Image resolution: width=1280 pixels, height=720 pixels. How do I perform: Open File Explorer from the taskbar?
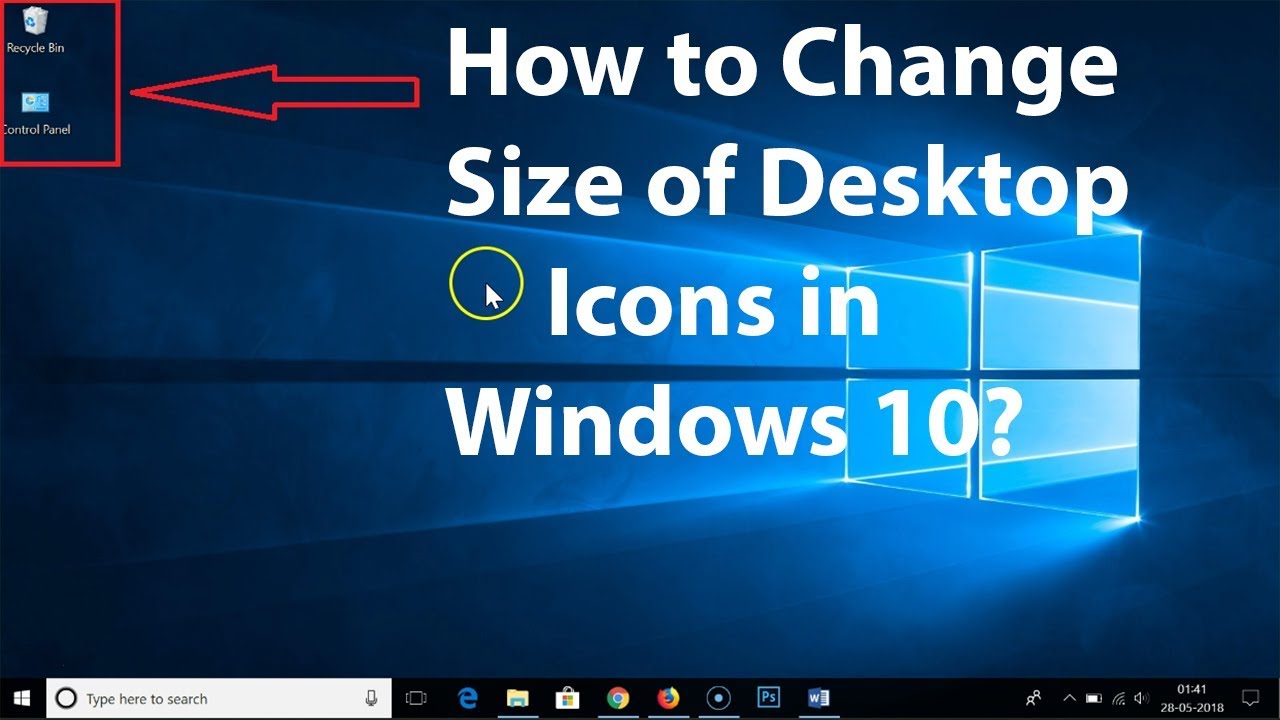pyautogui.click(x=517, y=698)
